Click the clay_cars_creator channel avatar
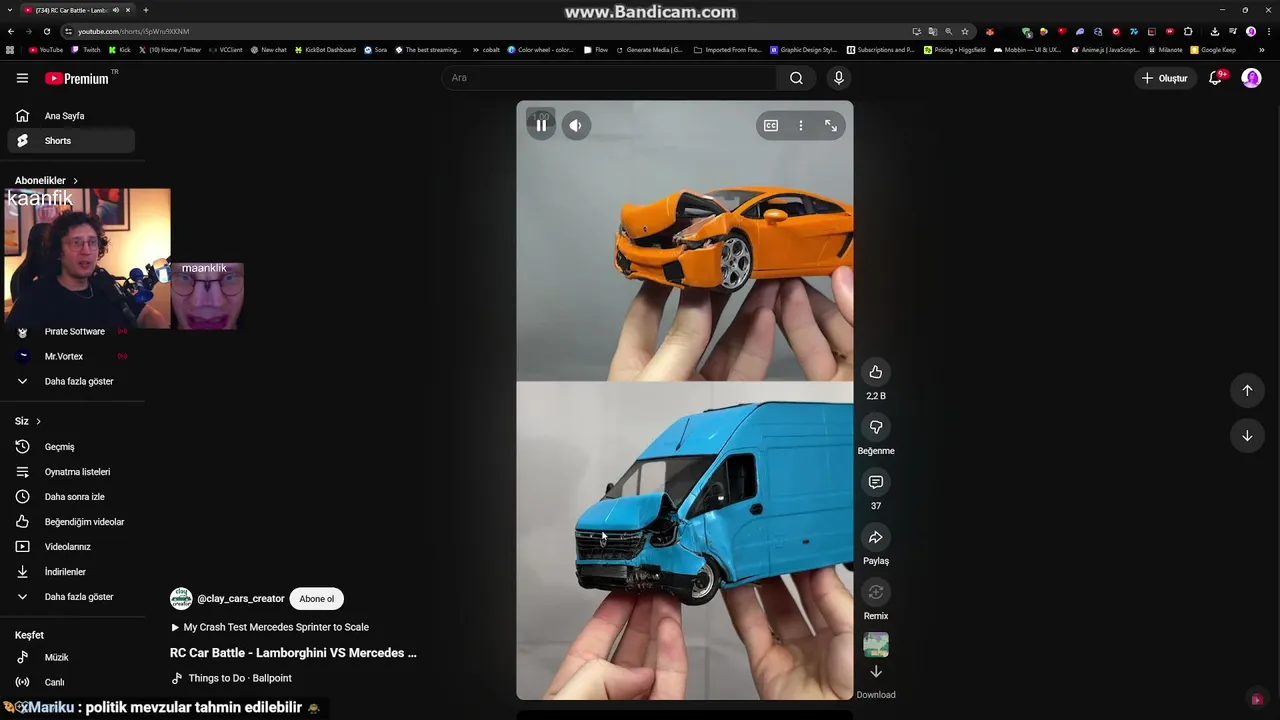Viewport: 1280px width, 720px height. (181, 598)
